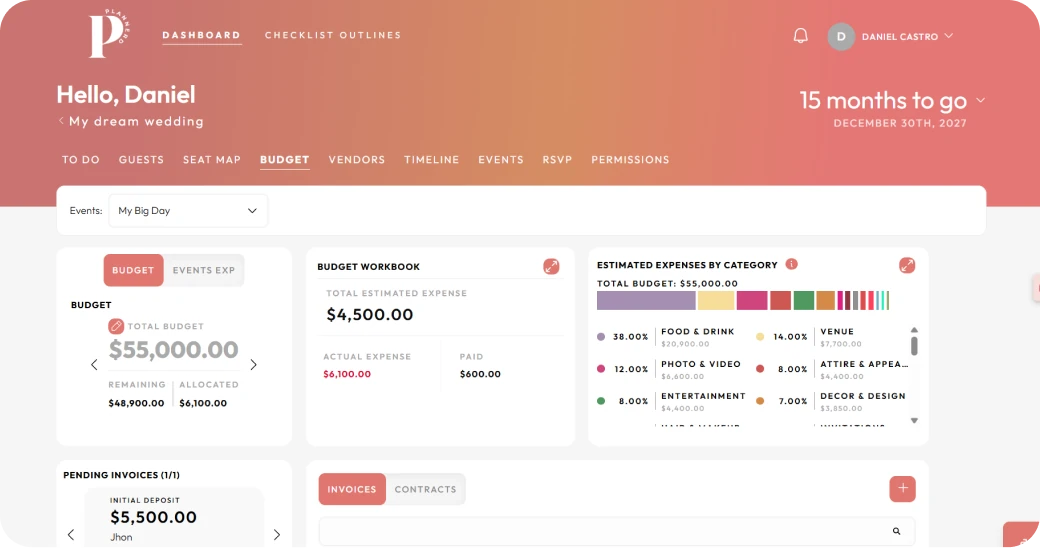The width and height of the screenshot is (1040, 548).
Task: Click the plus button to add invoice
Action: click(x=903, y=489)
